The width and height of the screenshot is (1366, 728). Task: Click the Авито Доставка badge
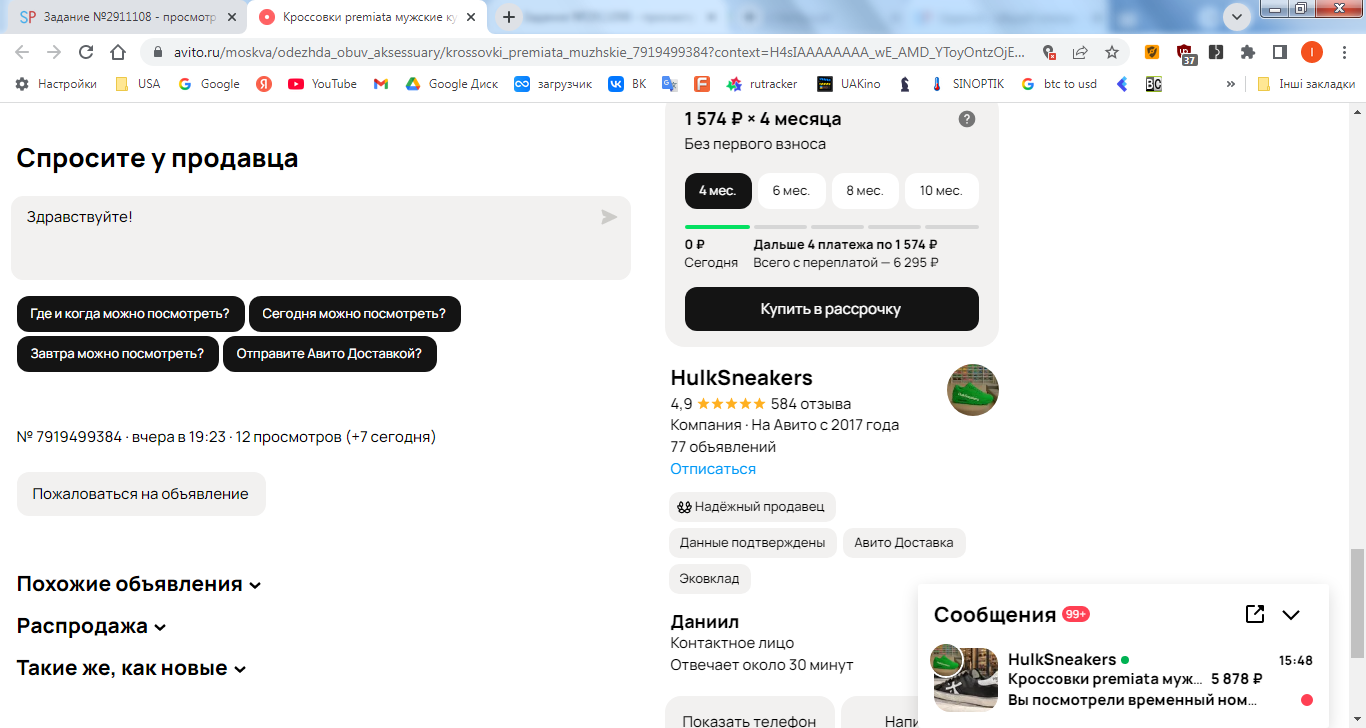pos(904,543)
